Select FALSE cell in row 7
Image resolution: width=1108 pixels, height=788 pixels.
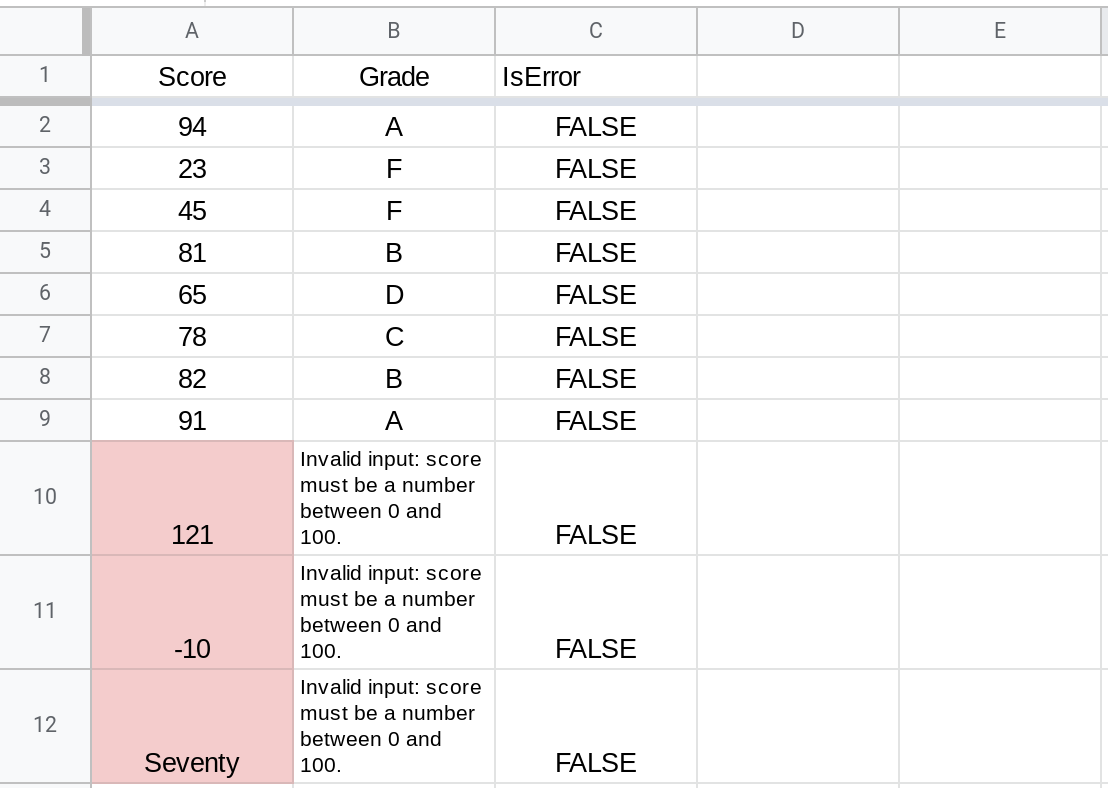pyautogui.click(x=596, y=336)
